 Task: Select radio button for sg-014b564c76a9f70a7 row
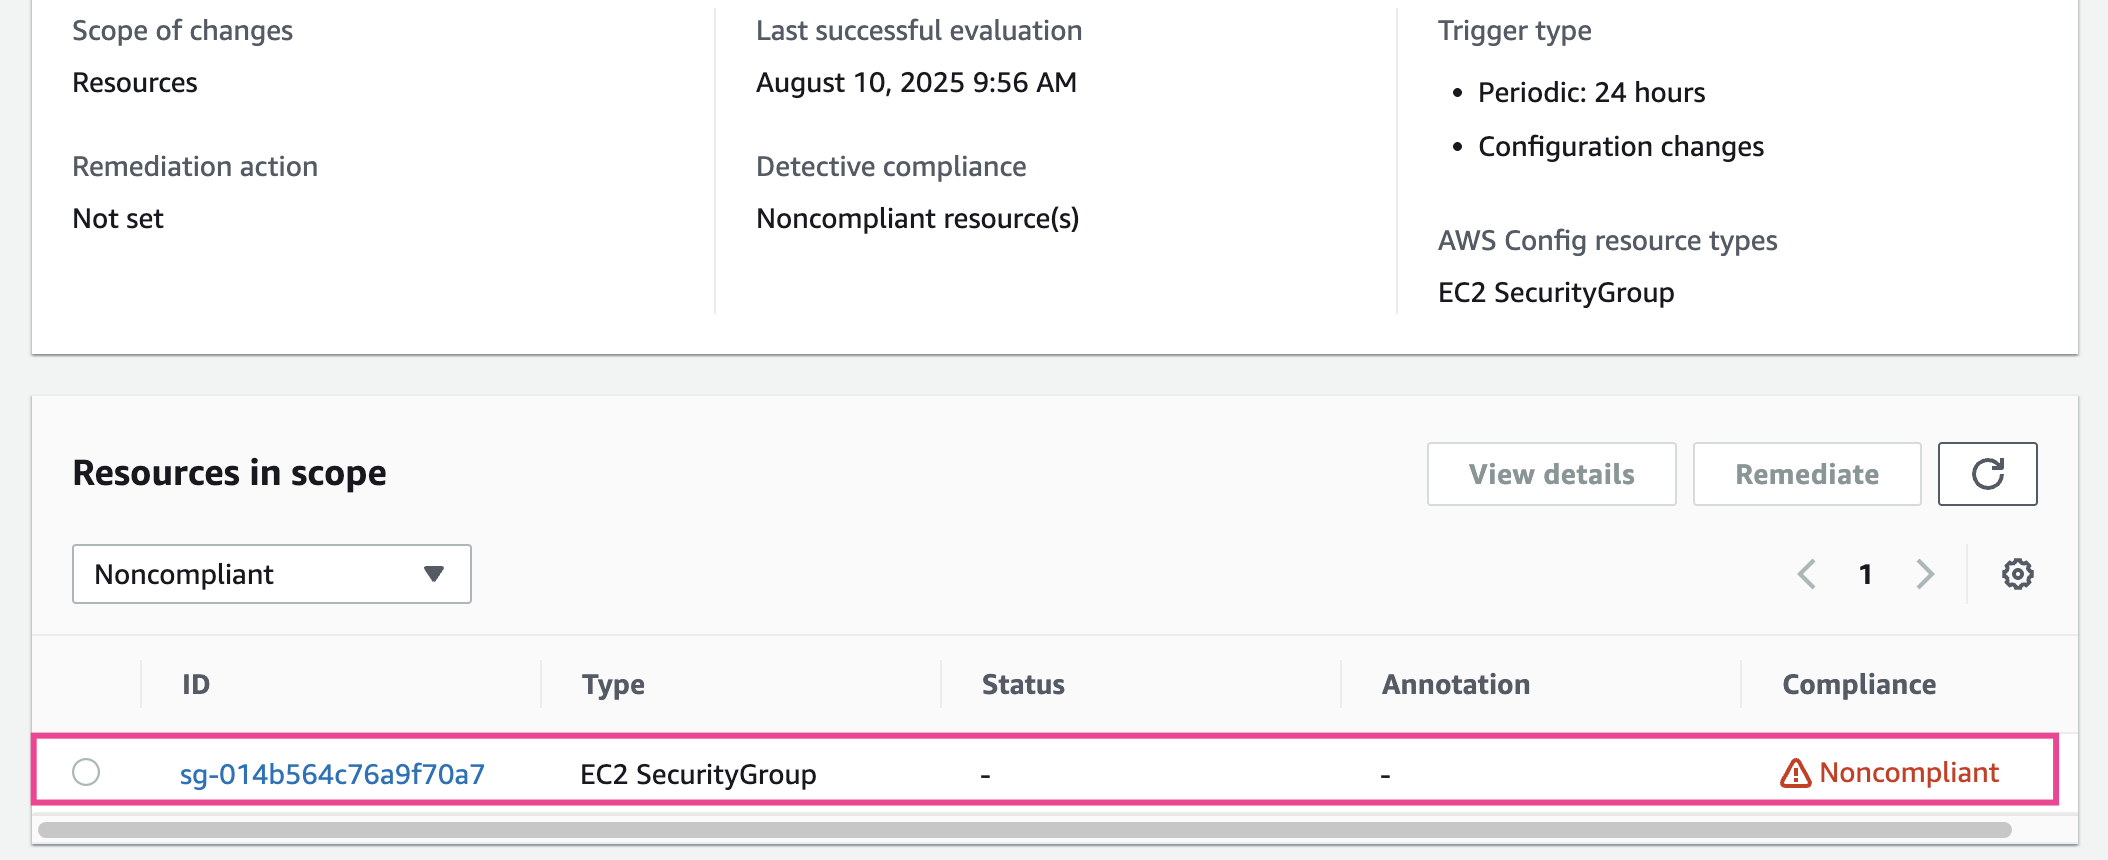(86, 772)
